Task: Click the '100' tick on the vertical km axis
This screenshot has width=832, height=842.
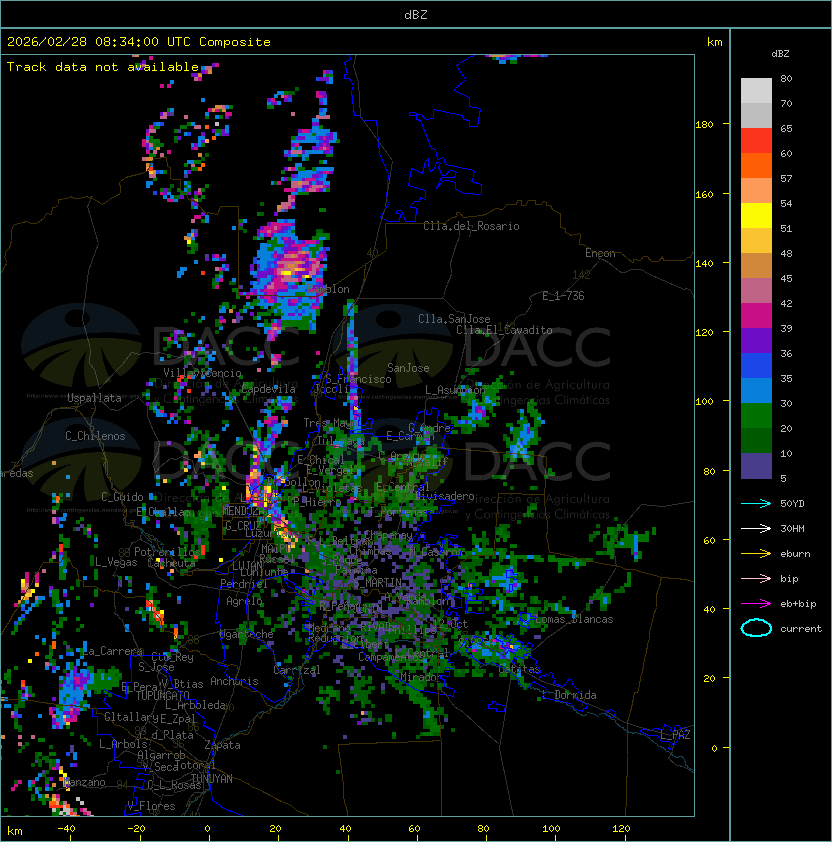Action: coord(704,402)
